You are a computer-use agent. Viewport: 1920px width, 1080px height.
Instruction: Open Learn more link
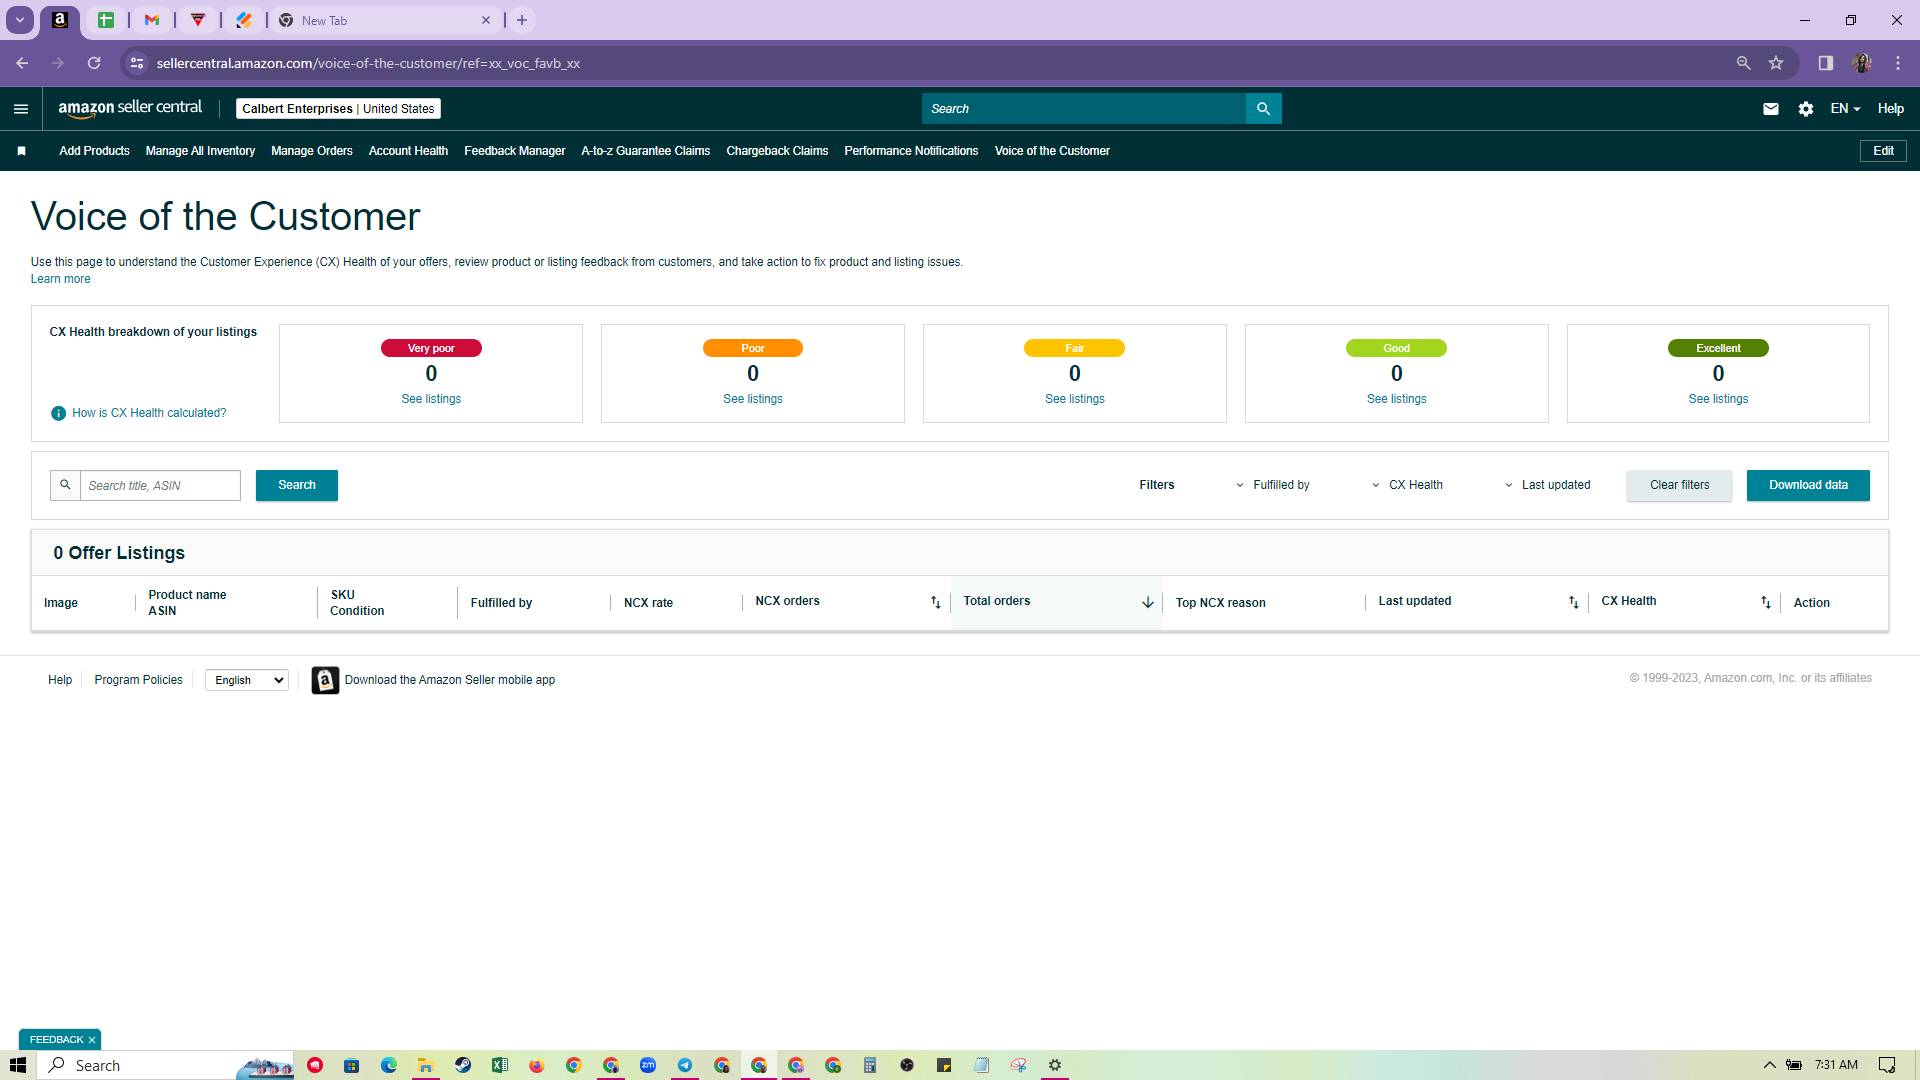click(x=60, y=279)
